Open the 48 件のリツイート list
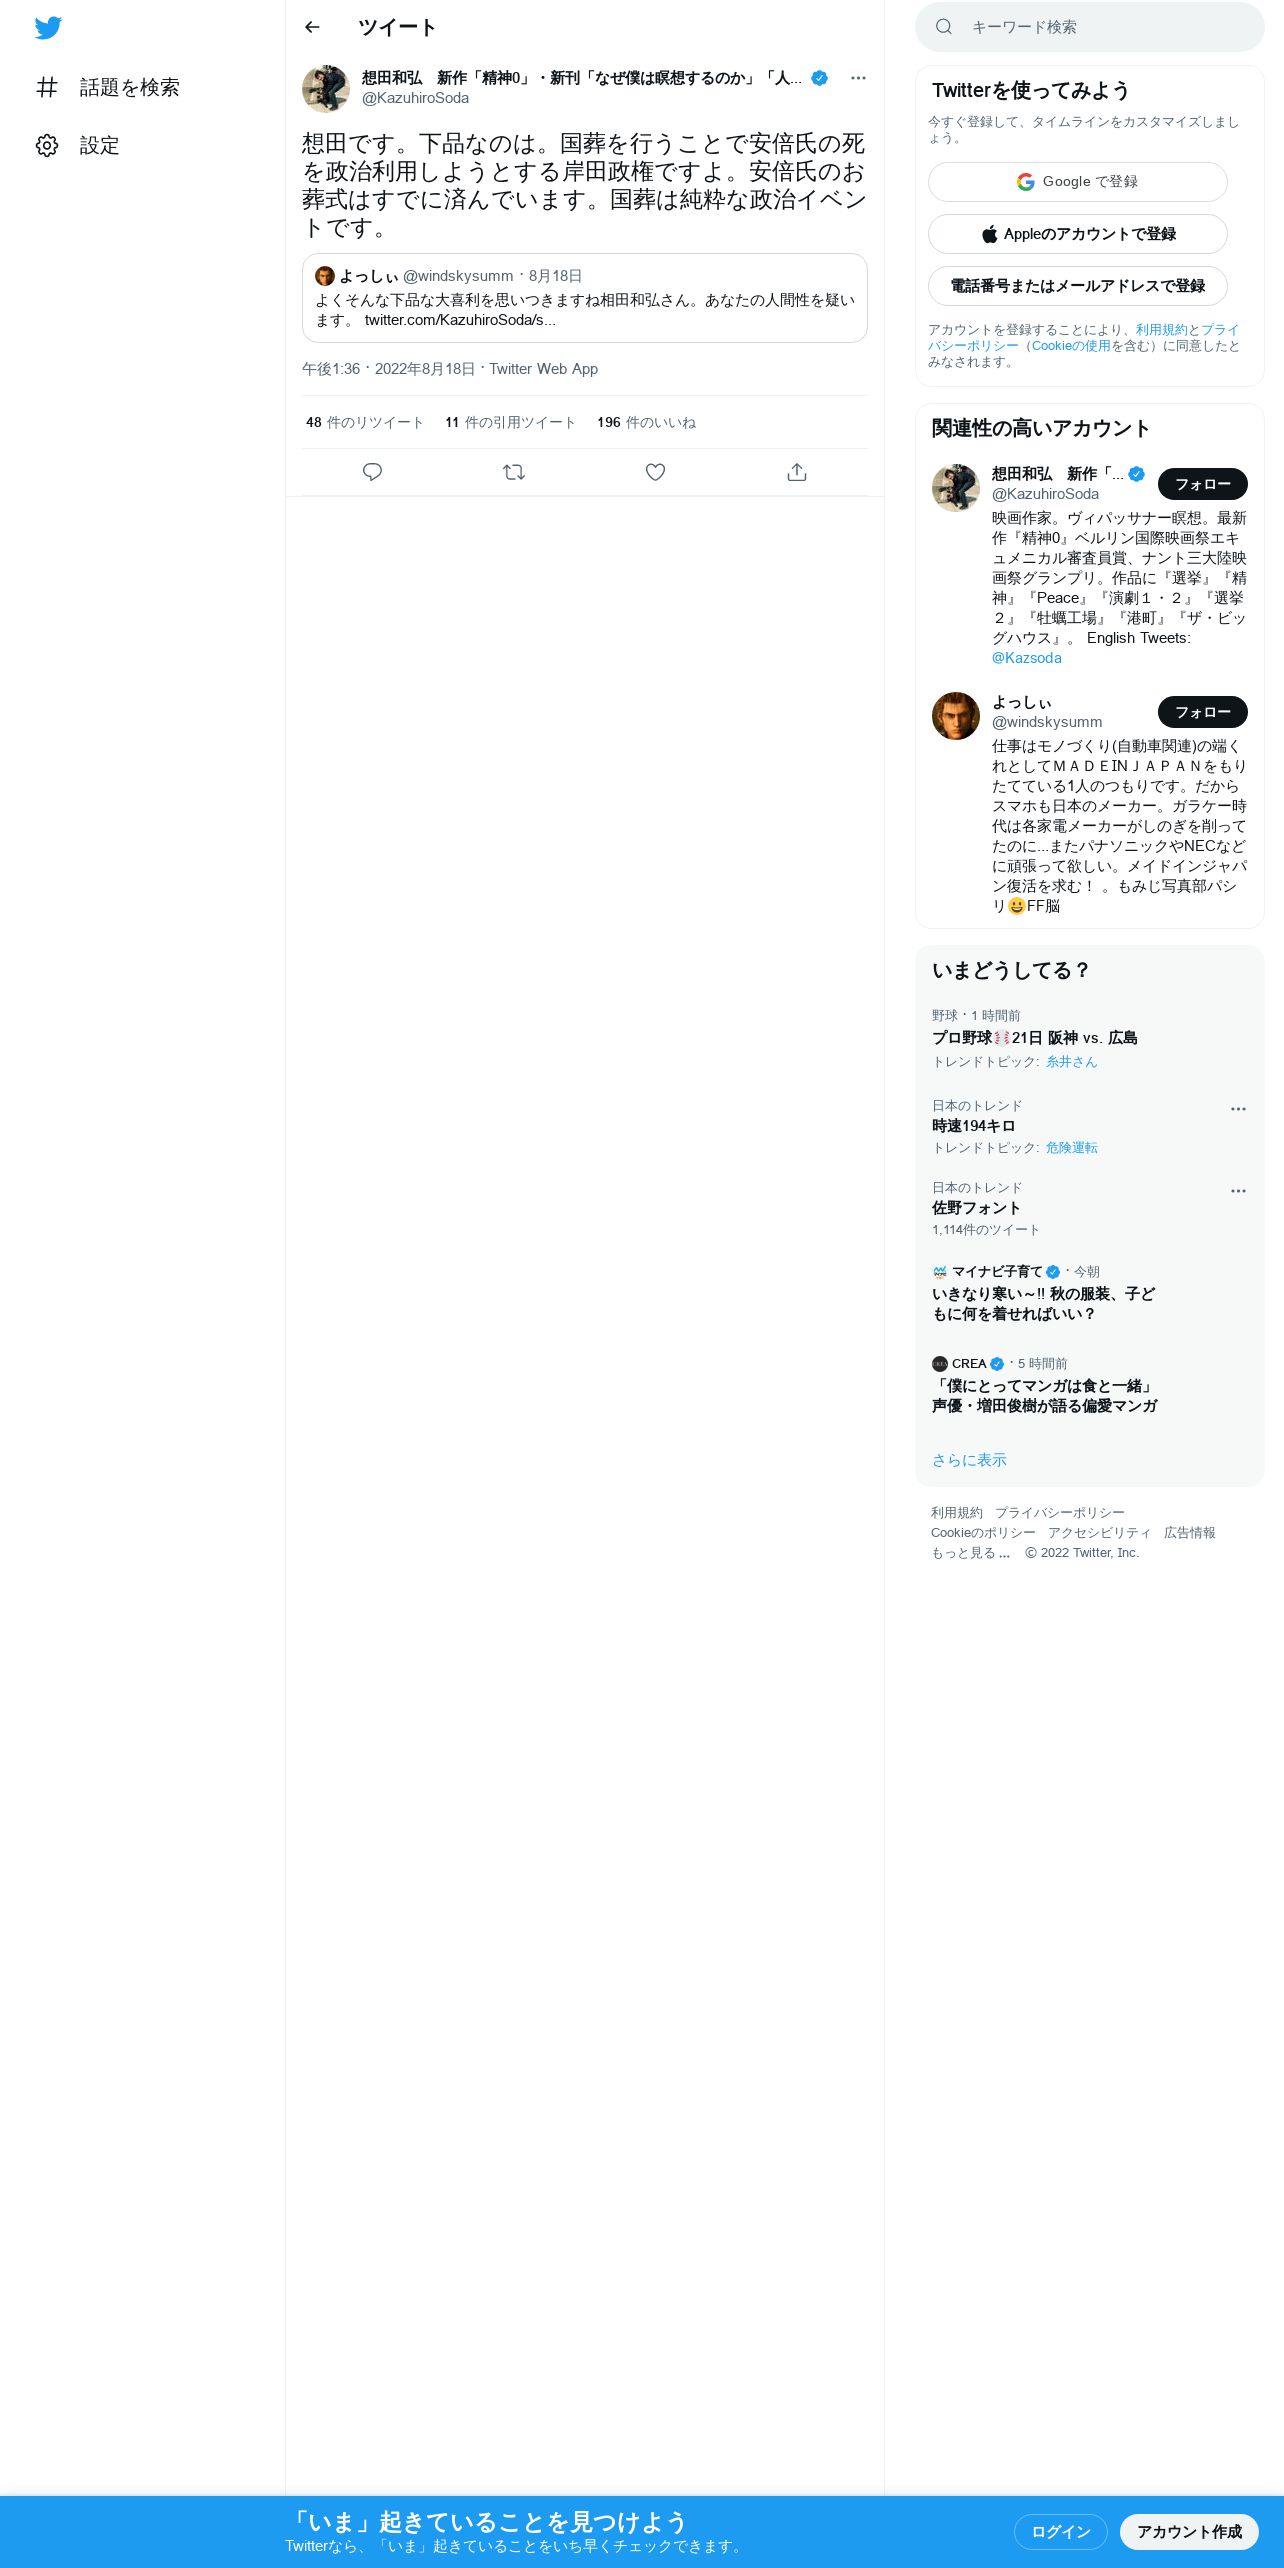The height and width of the screenshot is (2568, 1284). [x=365, y=423]
